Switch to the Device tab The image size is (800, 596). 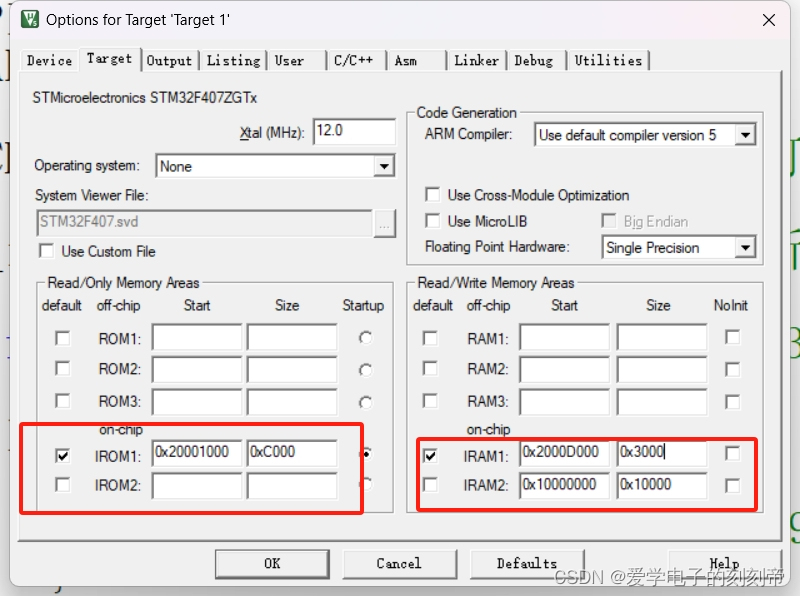(x=49, y=61)
